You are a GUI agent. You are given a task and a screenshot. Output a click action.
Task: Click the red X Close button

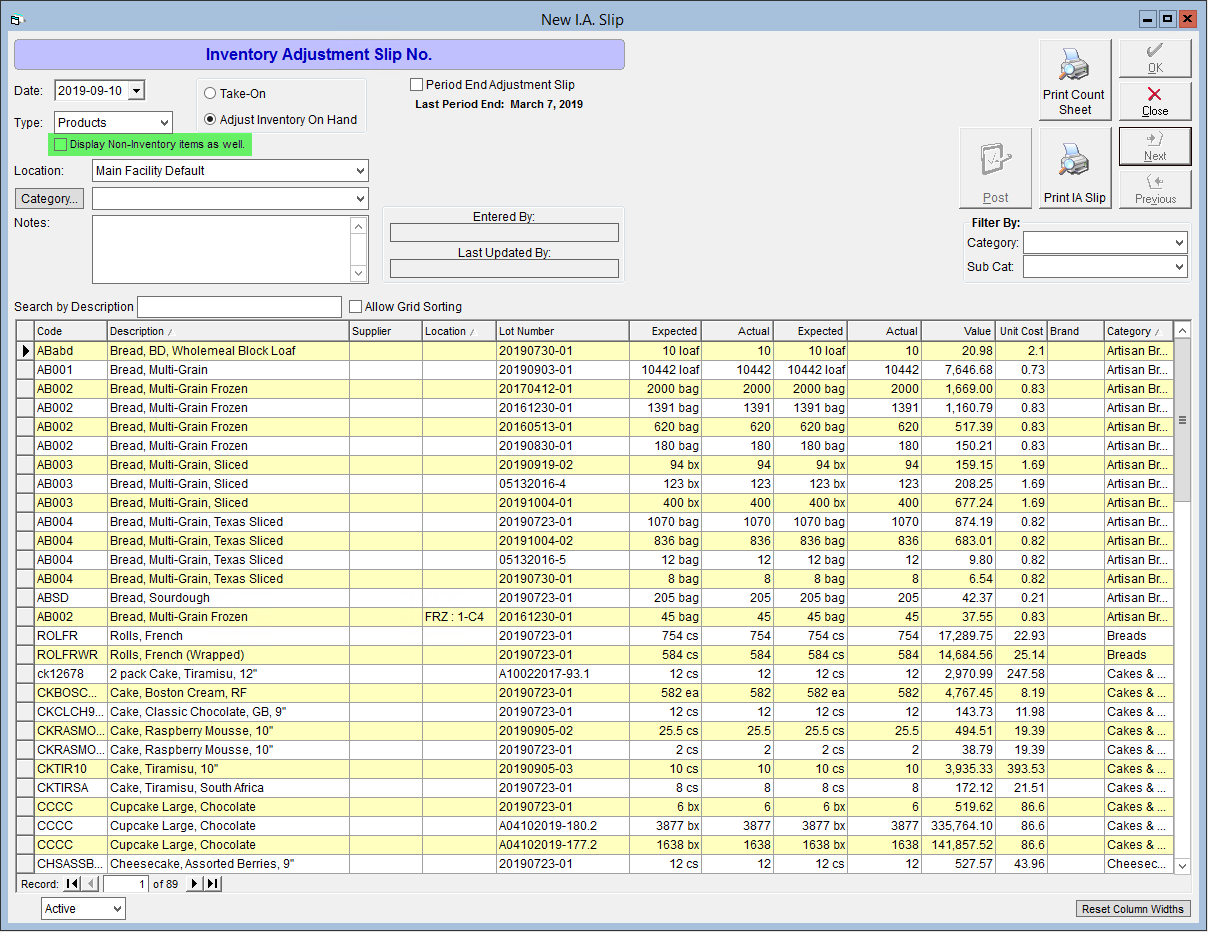pos(1155,101)
